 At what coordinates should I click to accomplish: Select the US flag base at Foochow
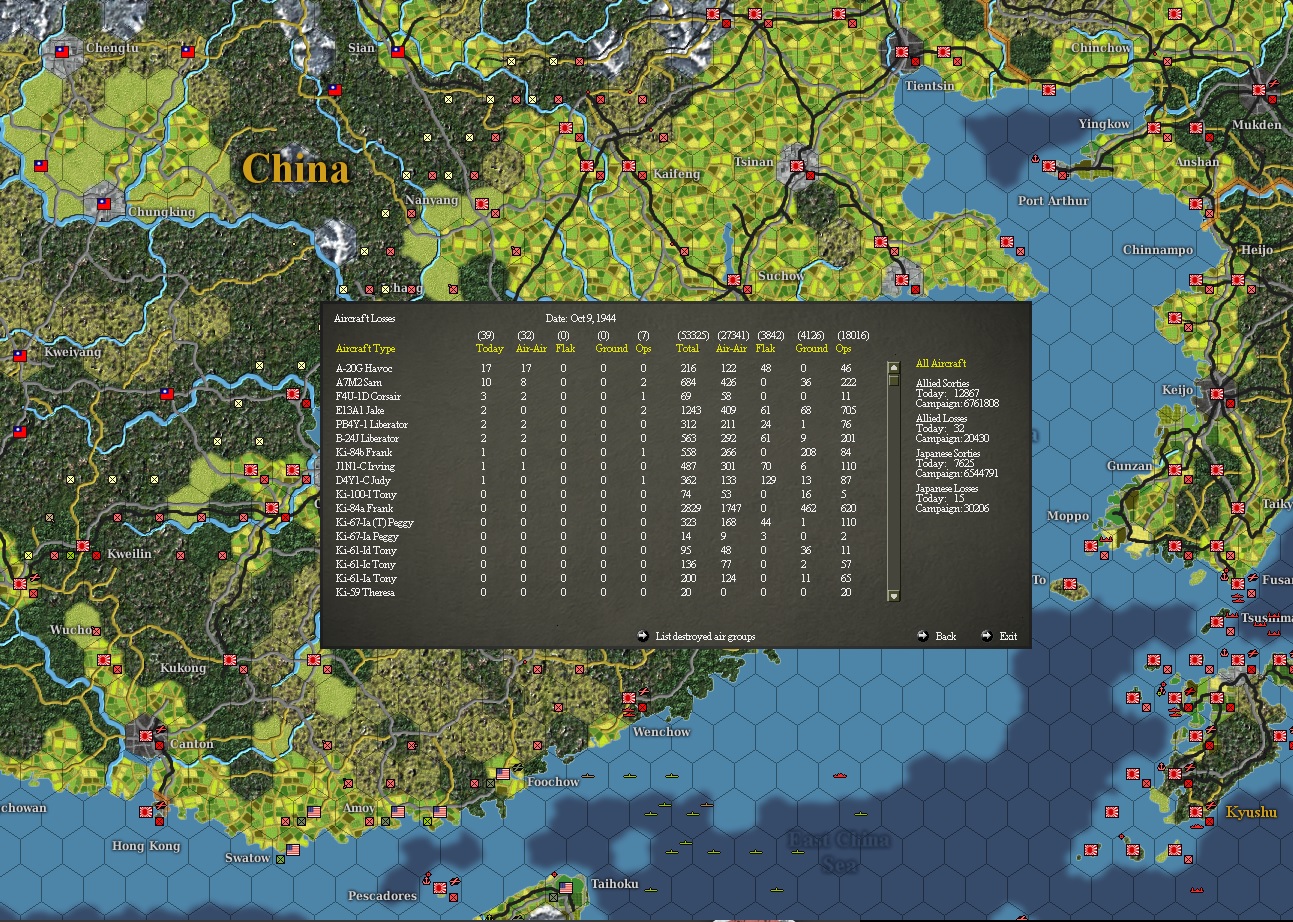point(503,773)
